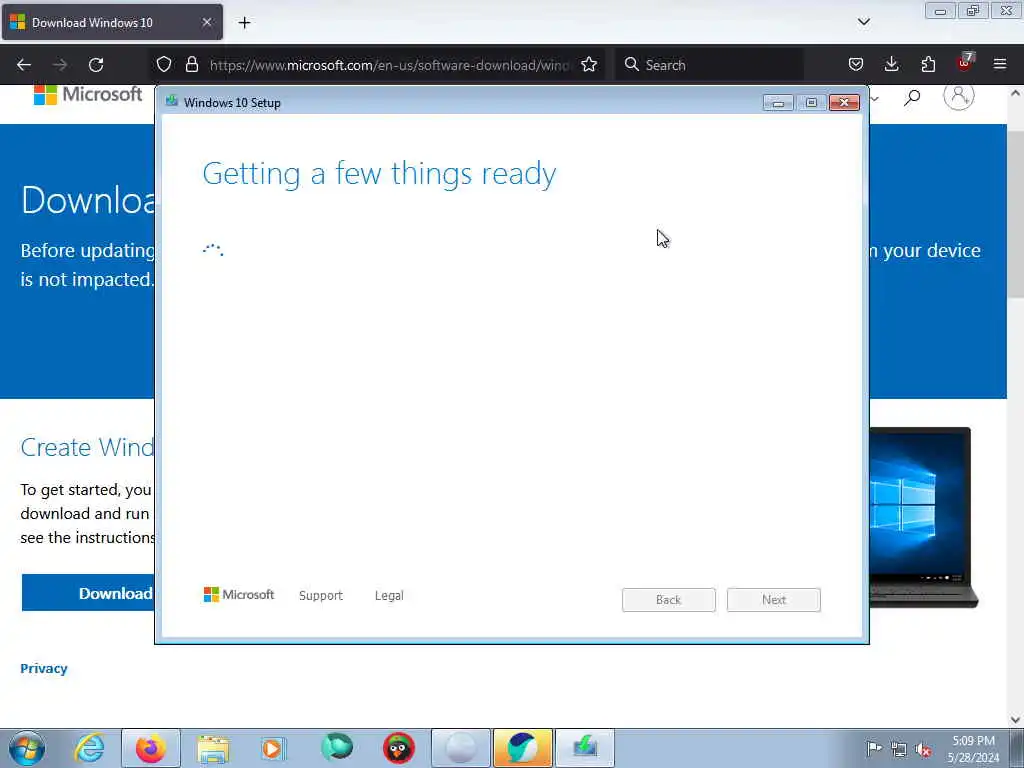Screen dimensions: 1024x768
Task: Go back with the browser back arrow
Action: [x=24, y=65]
